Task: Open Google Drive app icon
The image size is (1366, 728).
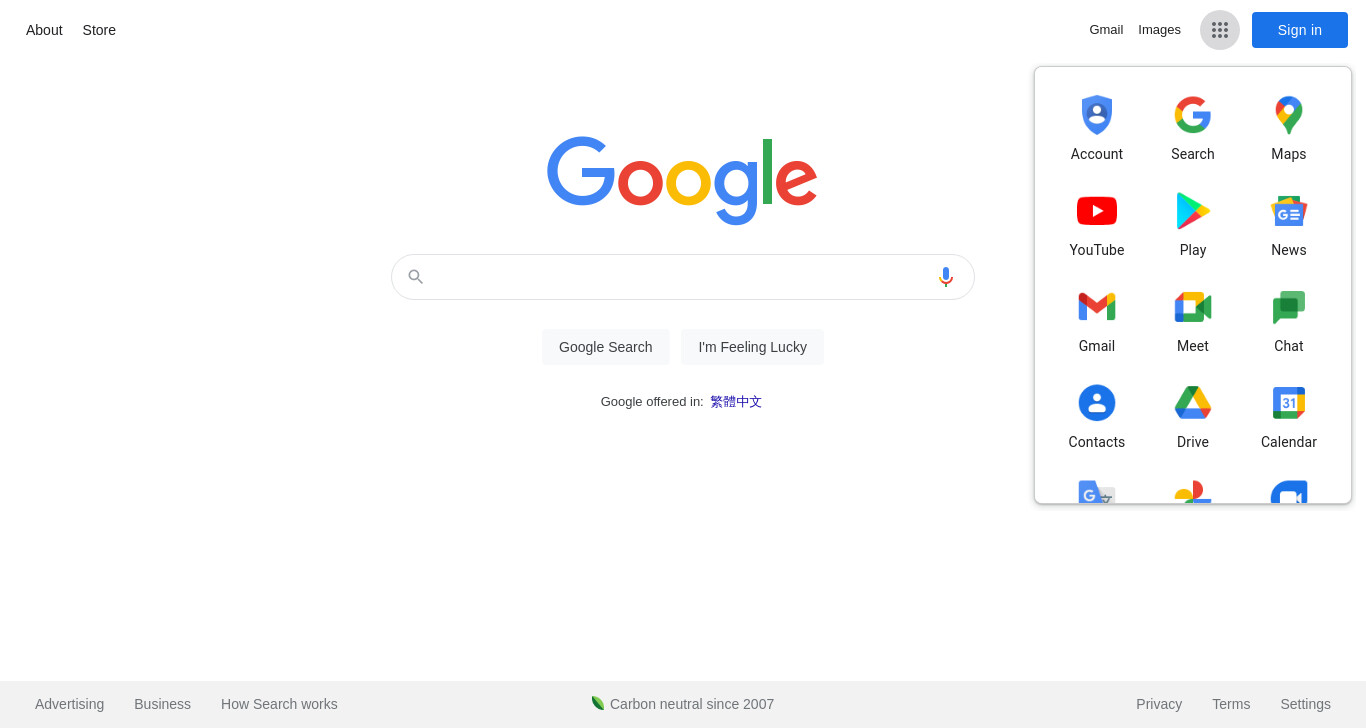Action: pyautogui.click(x=1193, y=403)
